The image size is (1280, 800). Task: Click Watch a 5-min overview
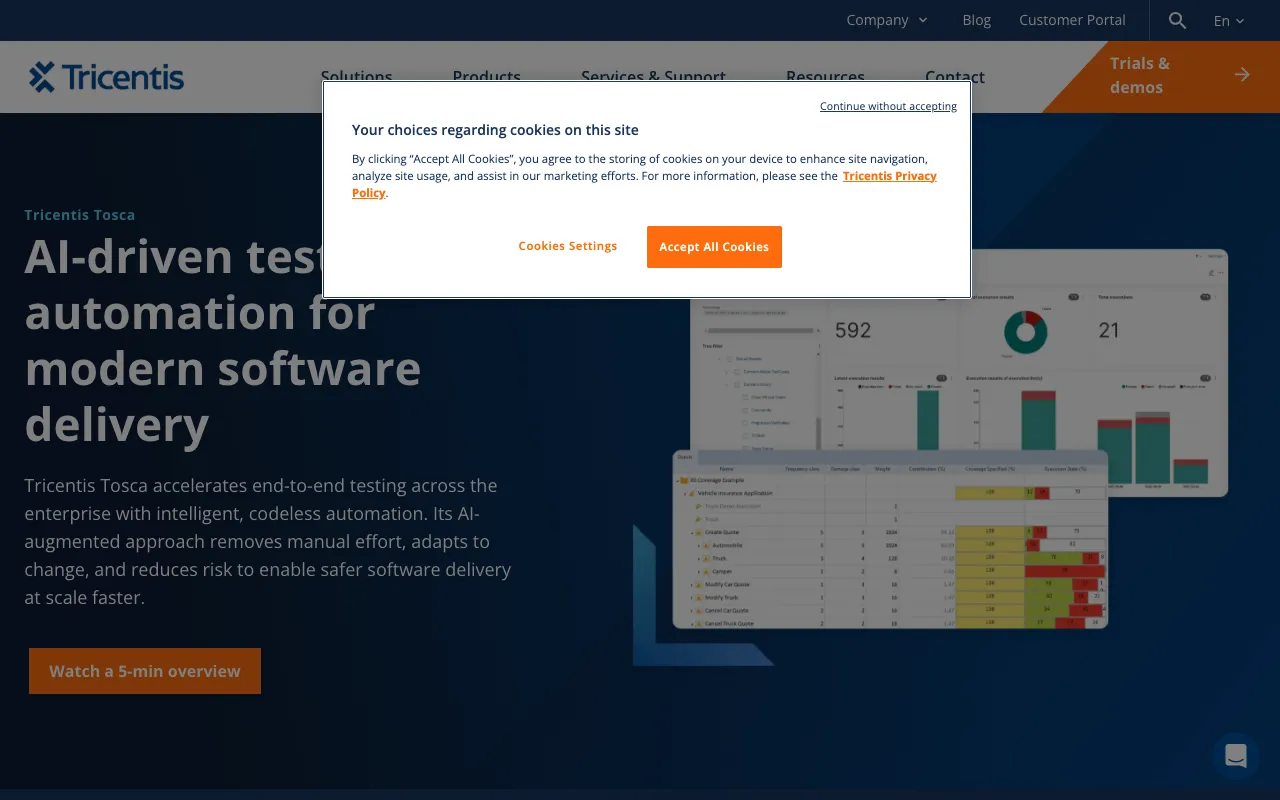pyautogui.click(x=144, y=671)
